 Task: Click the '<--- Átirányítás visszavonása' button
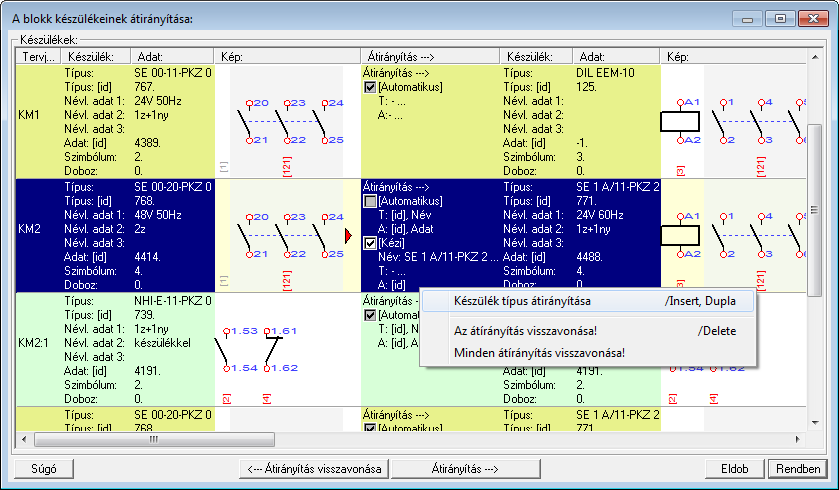coord(314,468)
